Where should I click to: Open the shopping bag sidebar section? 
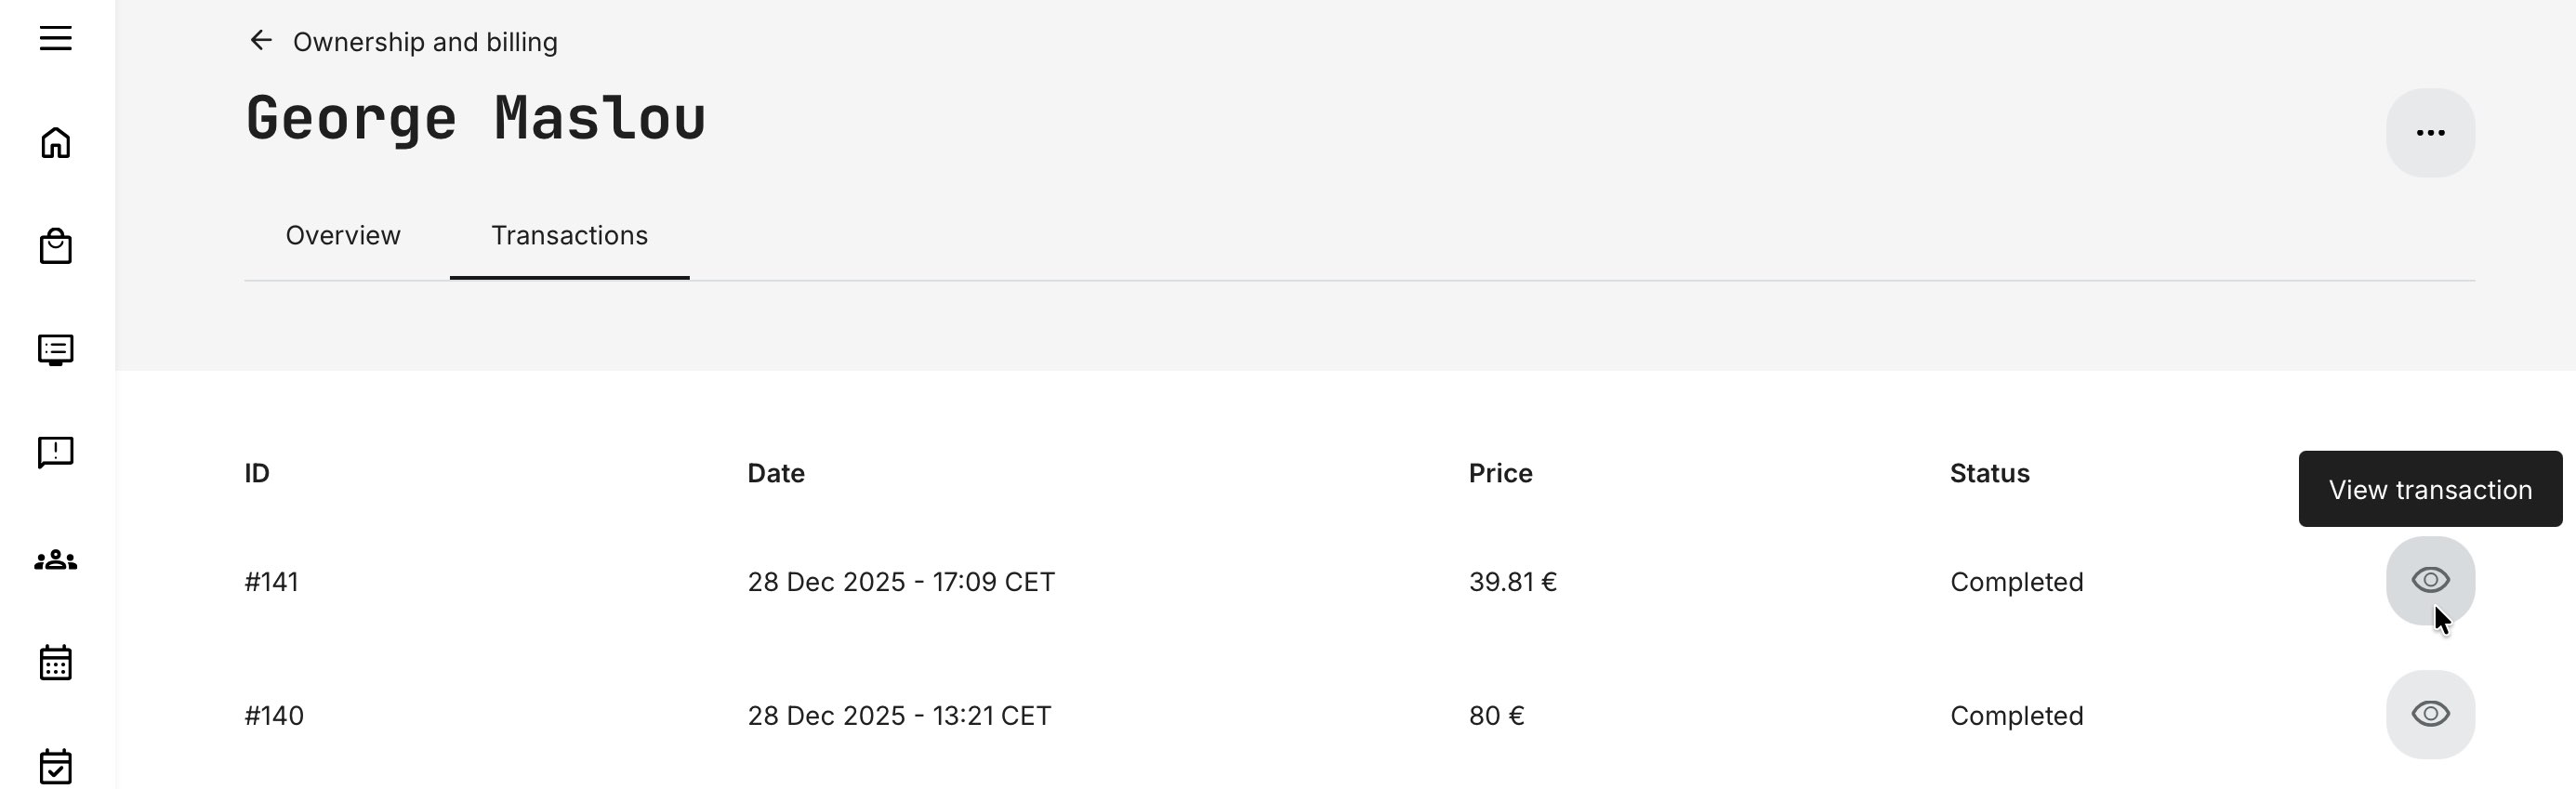(x=56, y=246)
